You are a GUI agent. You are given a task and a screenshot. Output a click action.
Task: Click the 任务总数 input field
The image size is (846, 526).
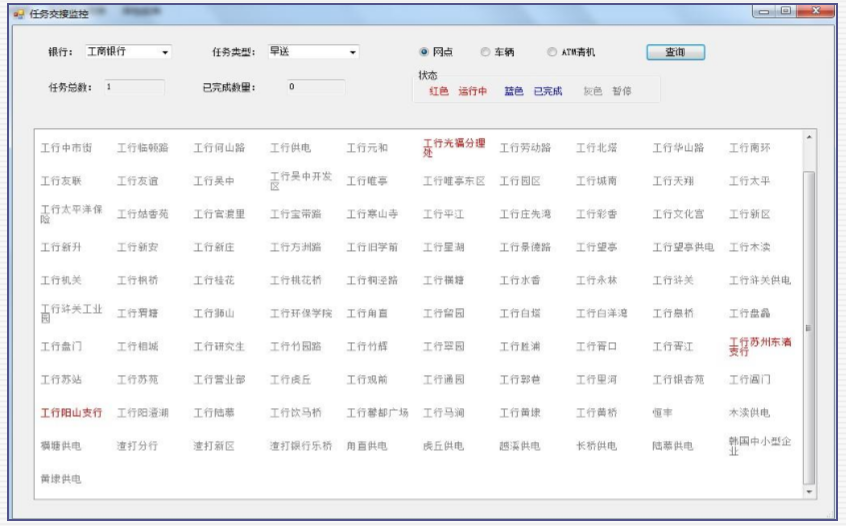pyautogui.click(x=134, y=87)
